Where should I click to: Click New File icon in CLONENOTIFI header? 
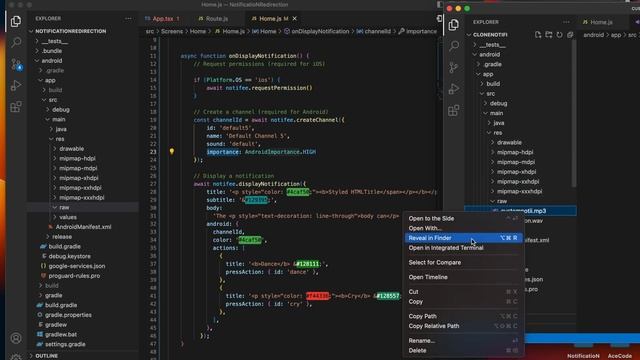(x=538, y=35)
